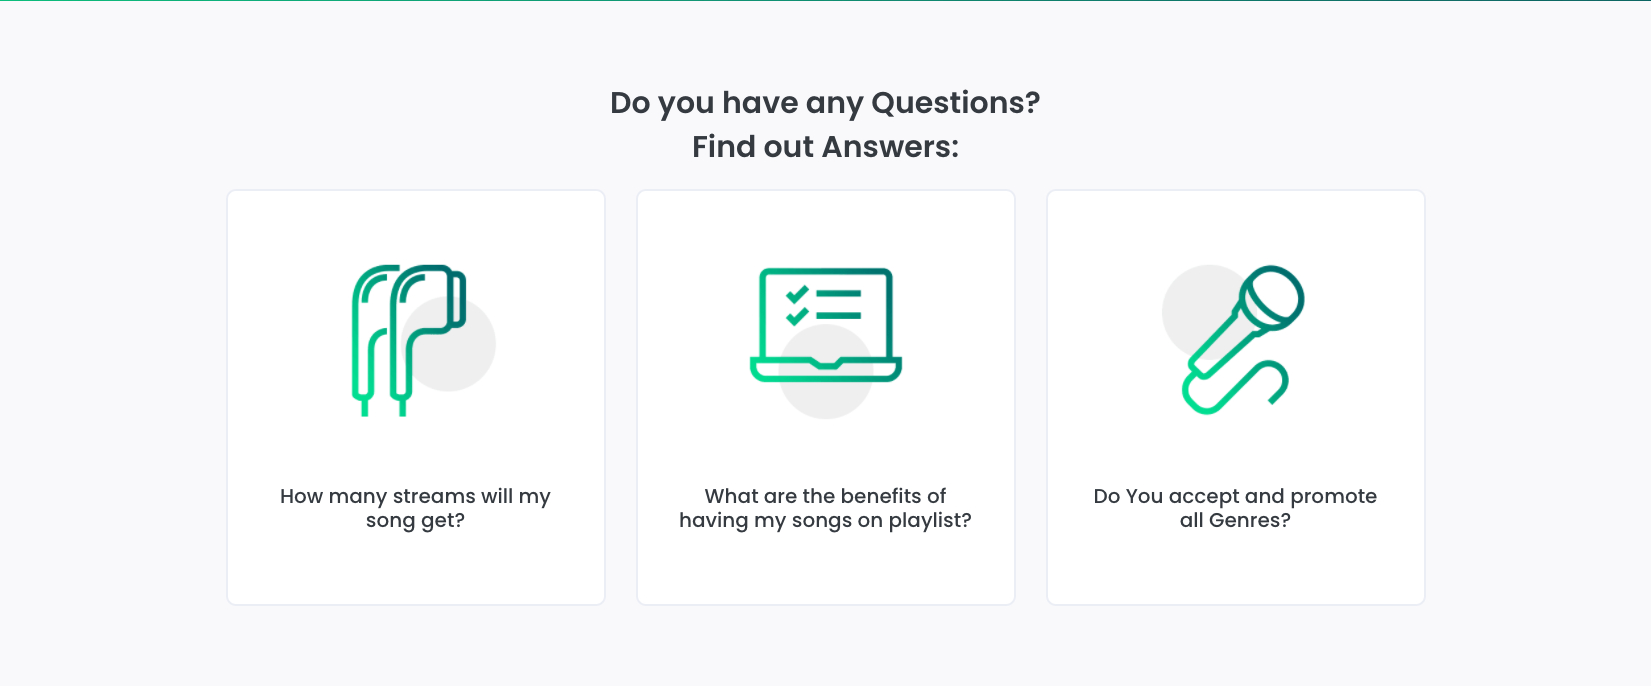Click the laptop checklist icon
1651x686 pixels.
pos(826,325)
